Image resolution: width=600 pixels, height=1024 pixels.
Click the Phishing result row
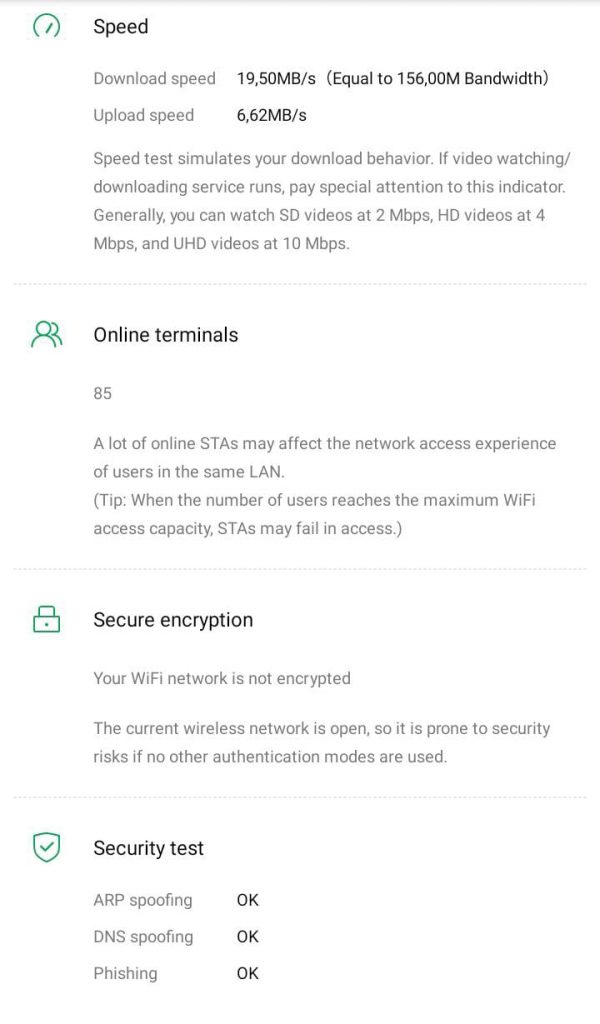click(x=125, y=973)
